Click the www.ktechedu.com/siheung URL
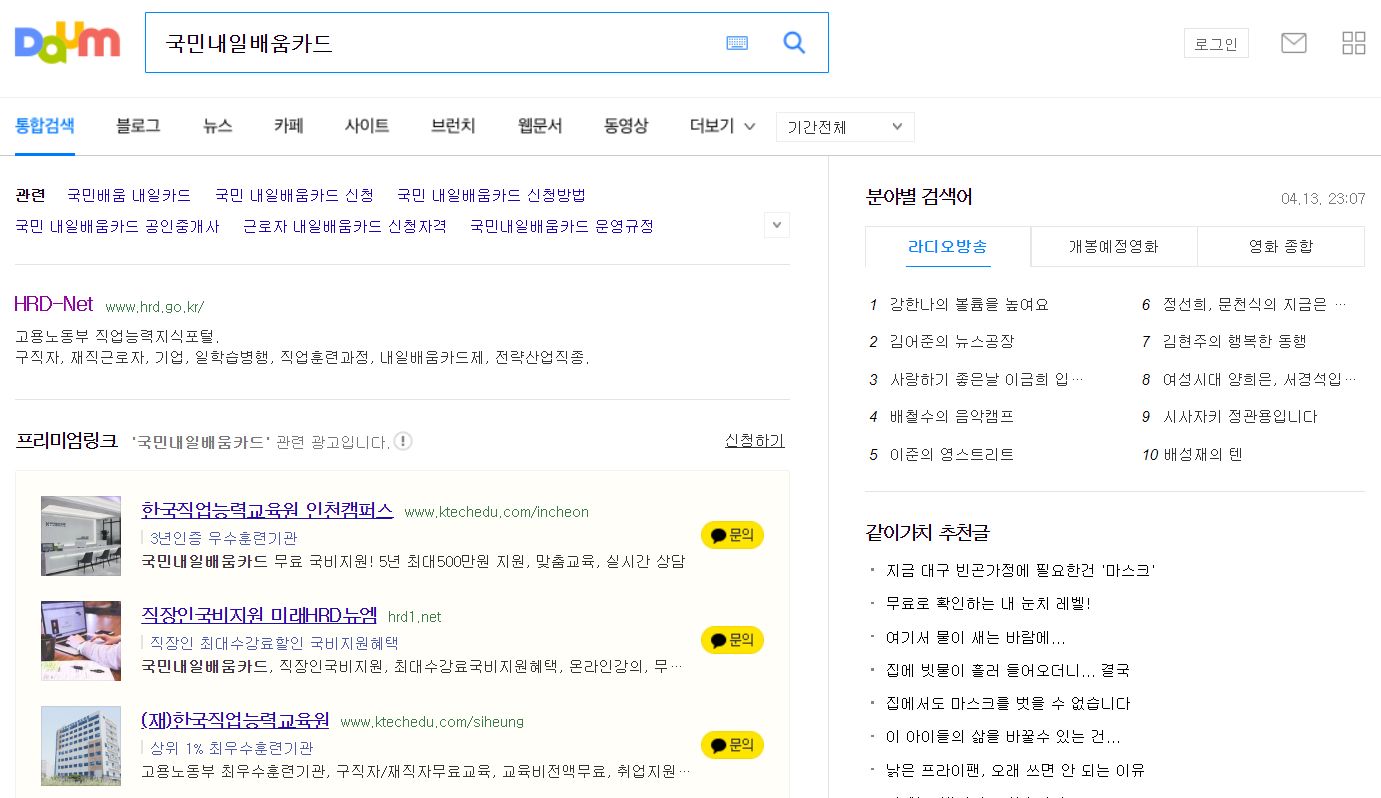This screenshot has height=798, width=1381. point(432,722)
